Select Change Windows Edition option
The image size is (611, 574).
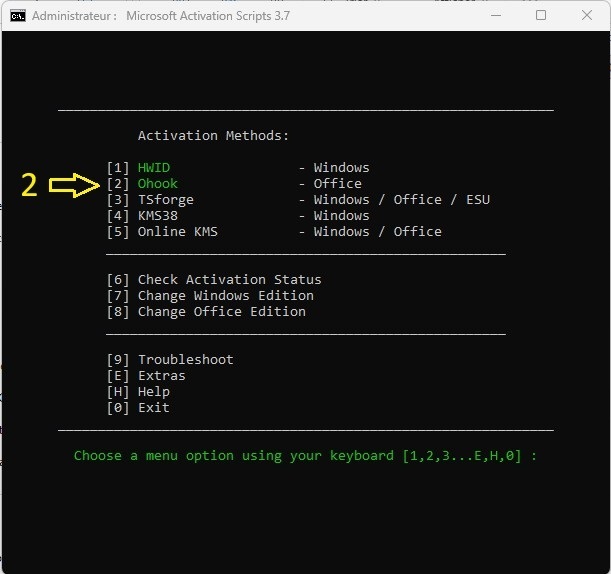tap(225, 296)
